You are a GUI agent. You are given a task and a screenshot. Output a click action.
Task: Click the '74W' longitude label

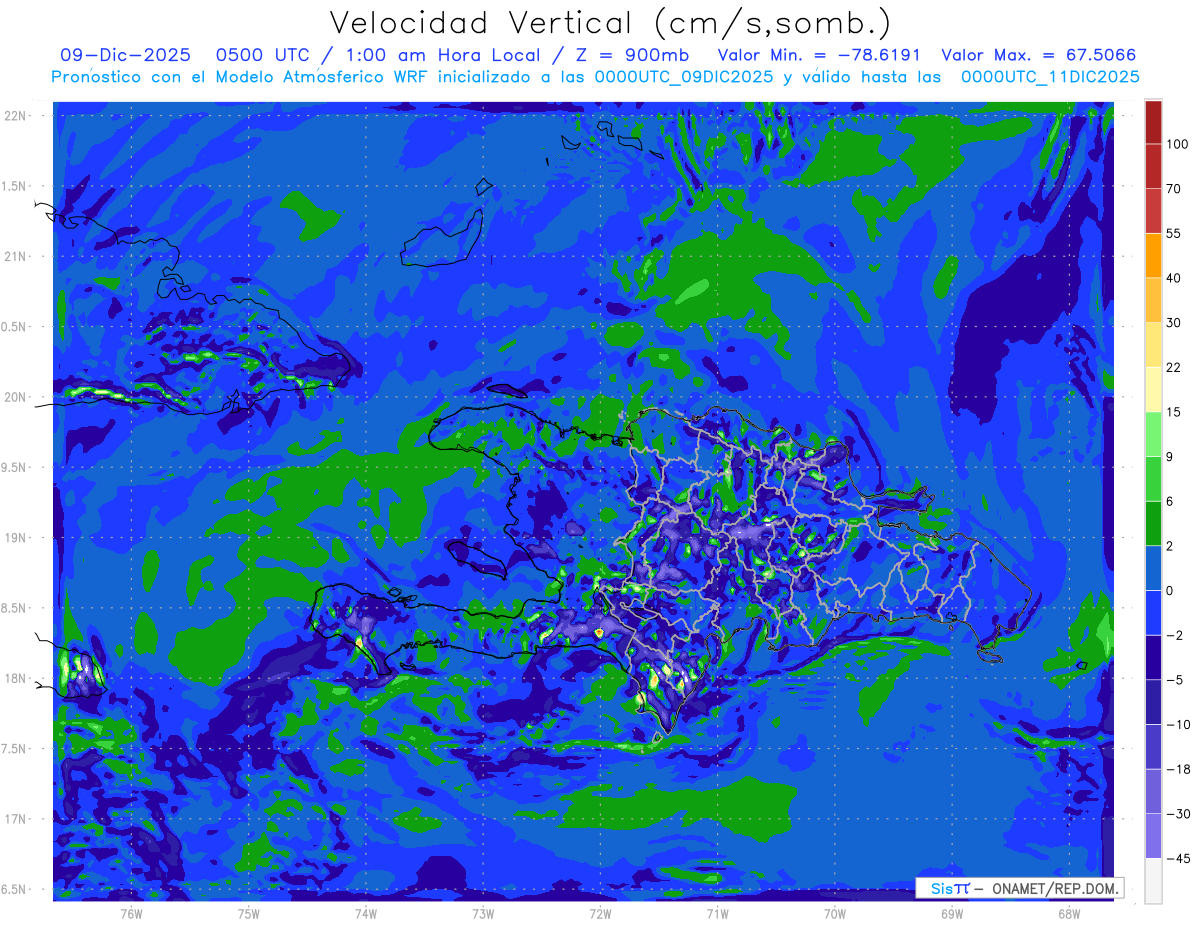point(366,913)
